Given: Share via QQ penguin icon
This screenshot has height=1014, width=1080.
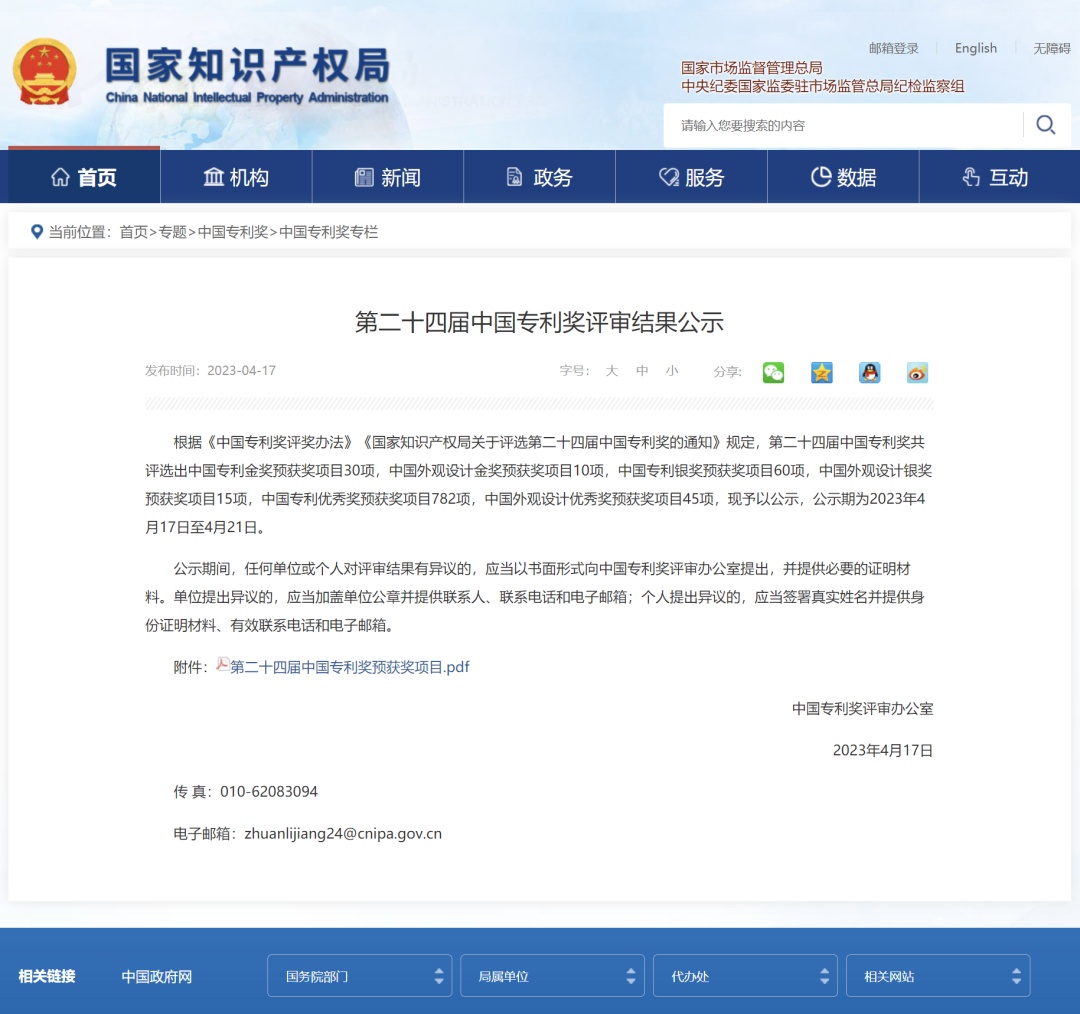Looking at the screenshot, I should pos(869,372).
